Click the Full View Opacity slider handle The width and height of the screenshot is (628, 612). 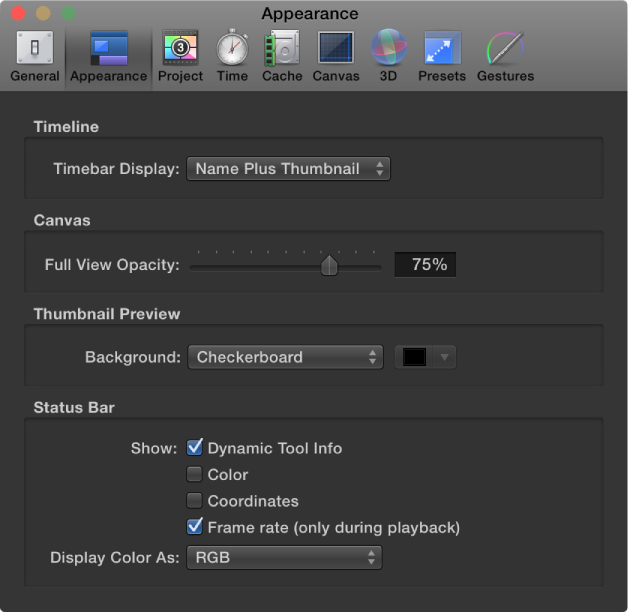click(329, 265)
